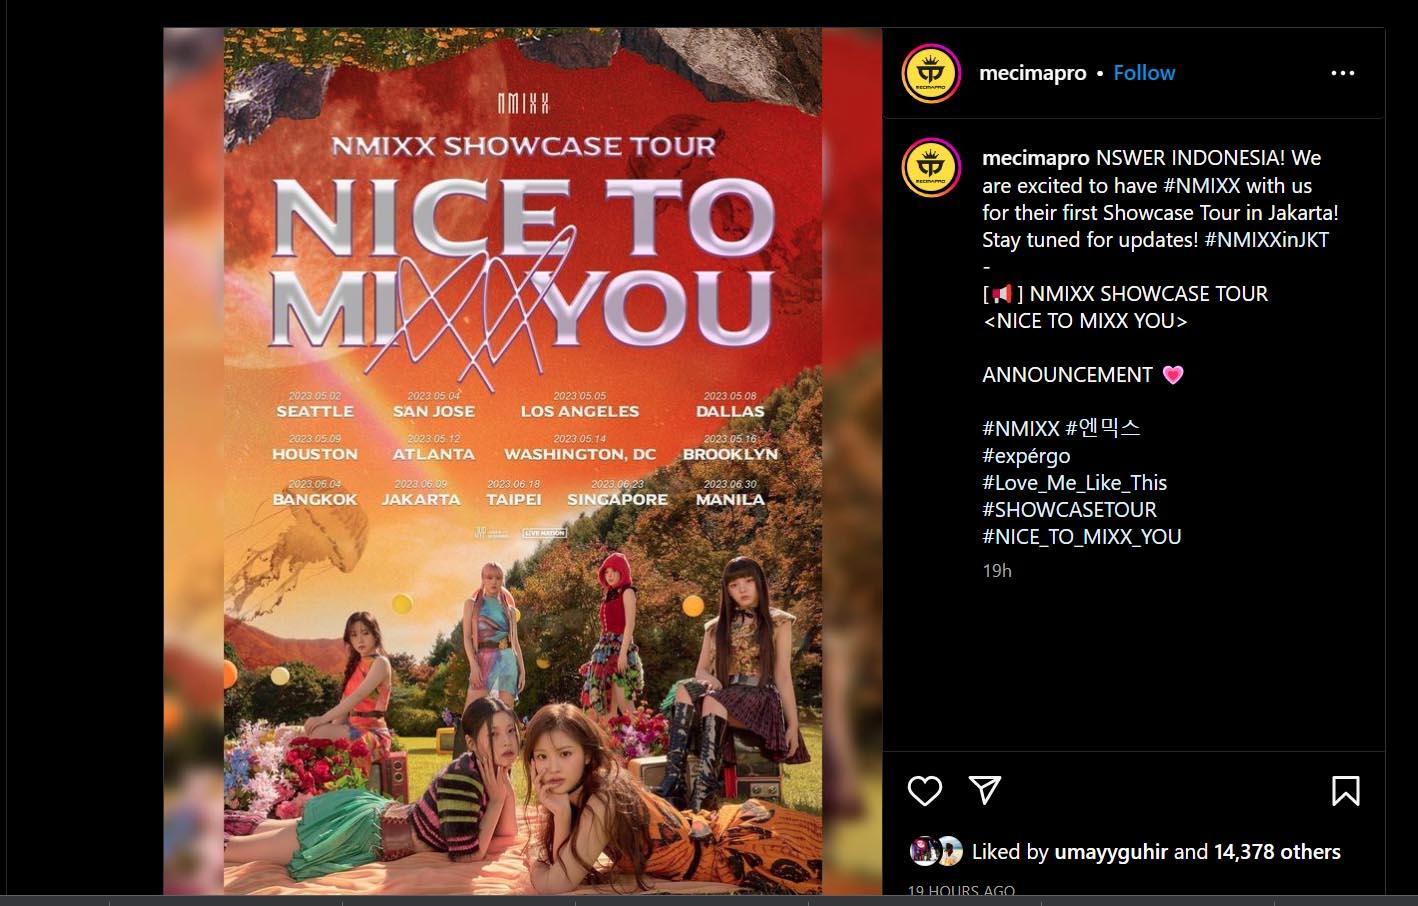This screenshot has width=1418, height=906.
Task: Click liker avatars next to Liked by
Action: tap(936, 851)
